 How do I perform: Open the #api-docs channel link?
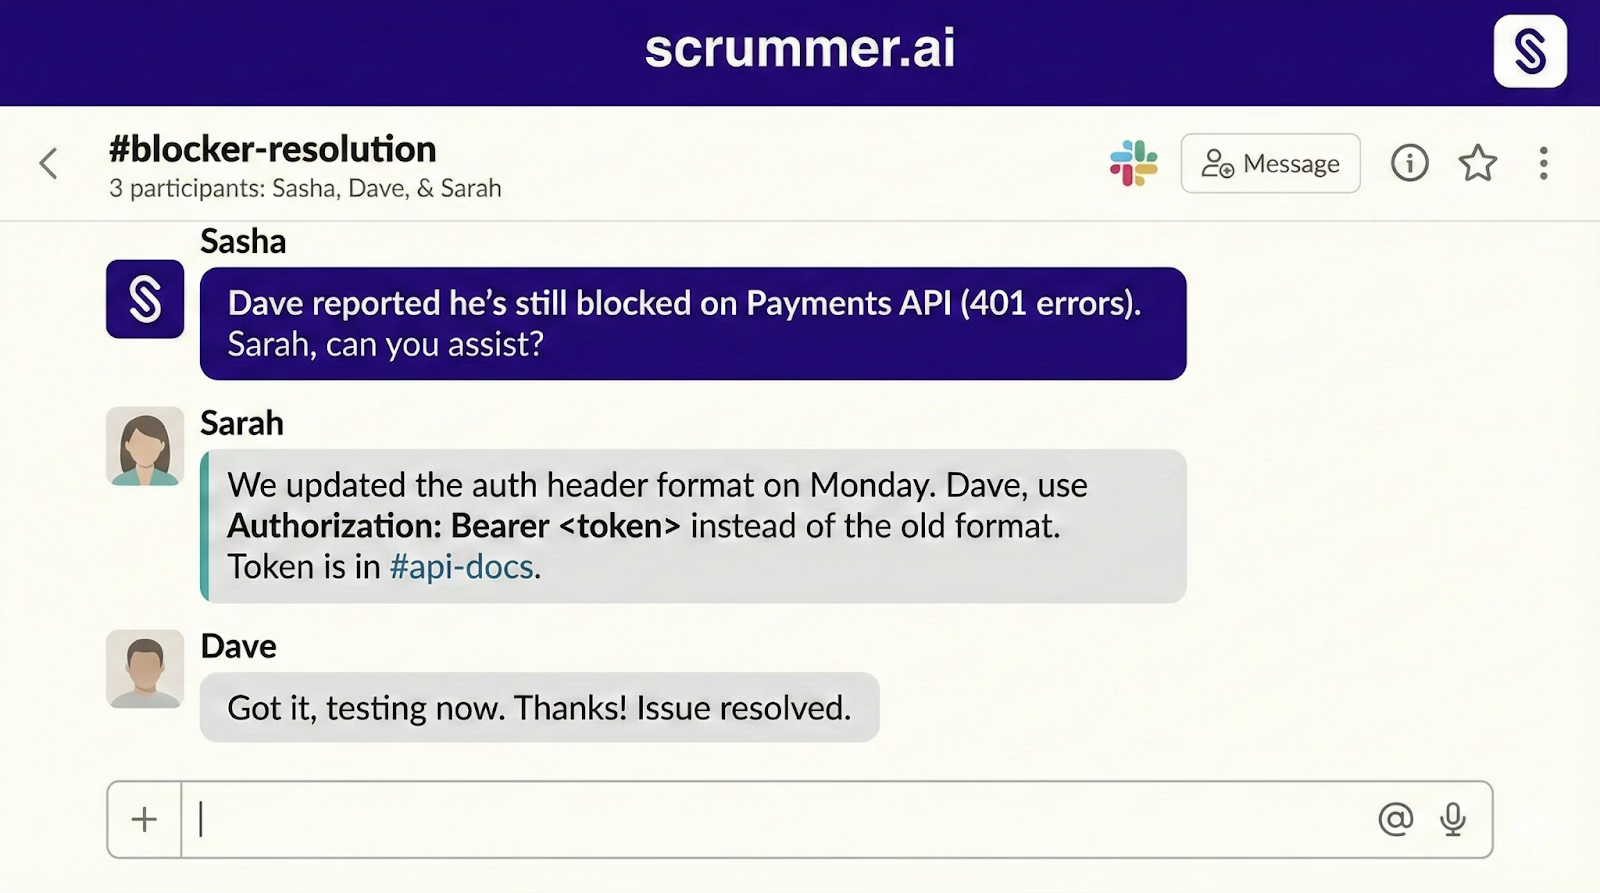click(x=461, y=566)
